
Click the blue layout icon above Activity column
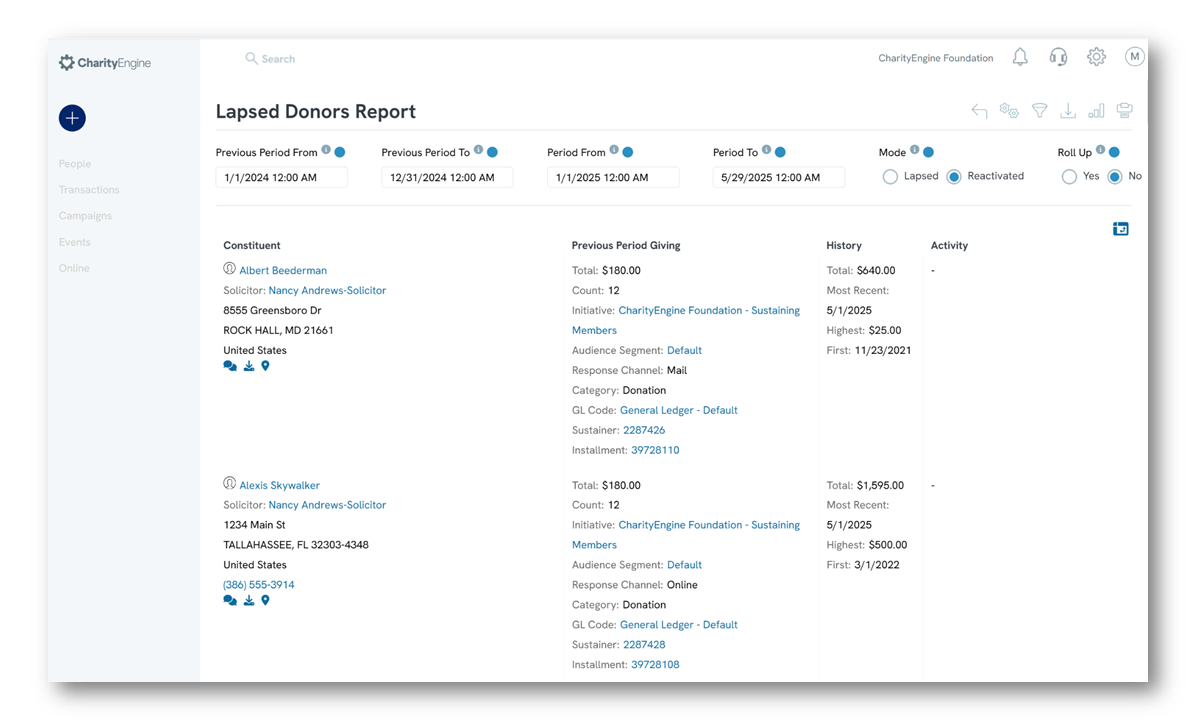pyautogui.click(x=1120, y=229)
